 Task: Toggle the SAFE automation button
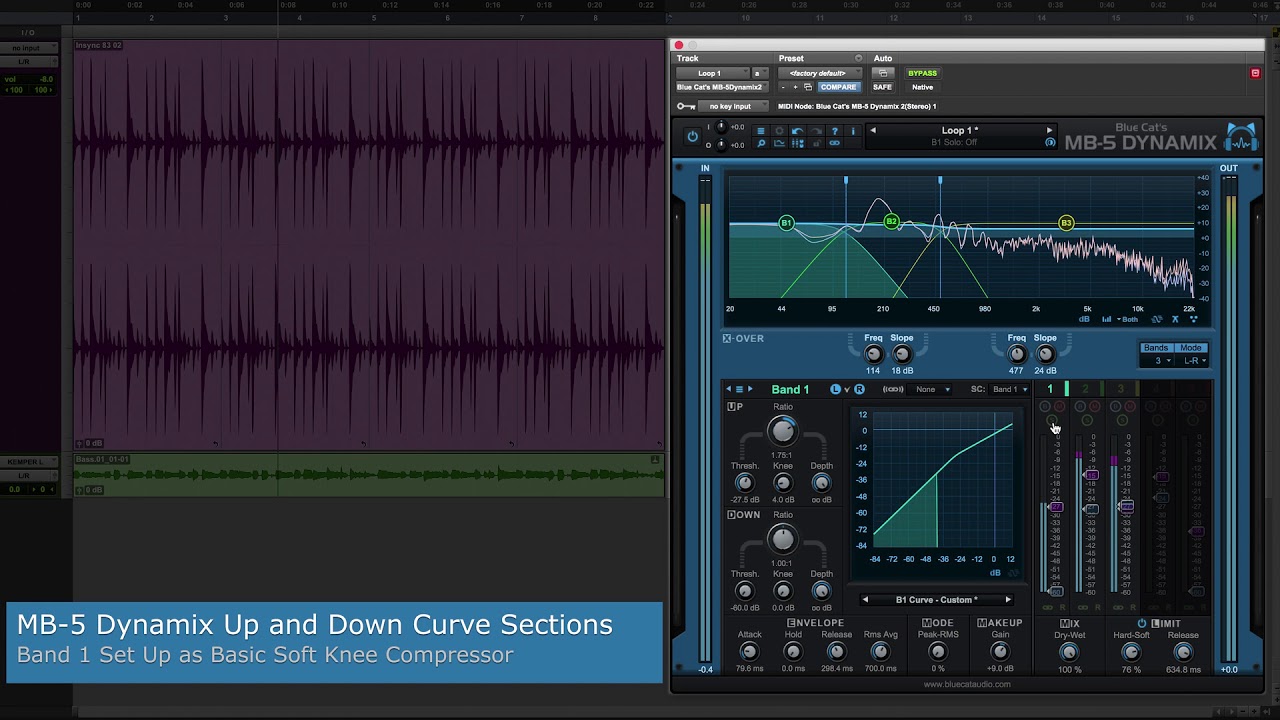point(883,87)
